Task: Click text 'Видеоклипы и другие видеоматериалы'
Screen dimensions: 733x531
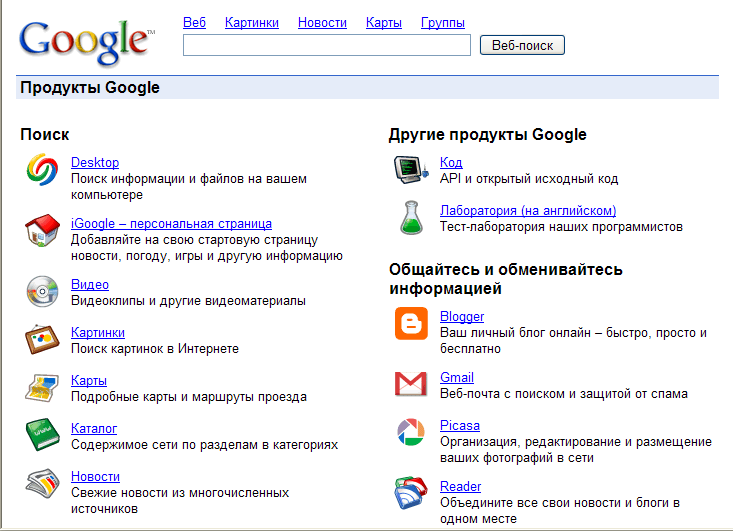Action: 188,301
